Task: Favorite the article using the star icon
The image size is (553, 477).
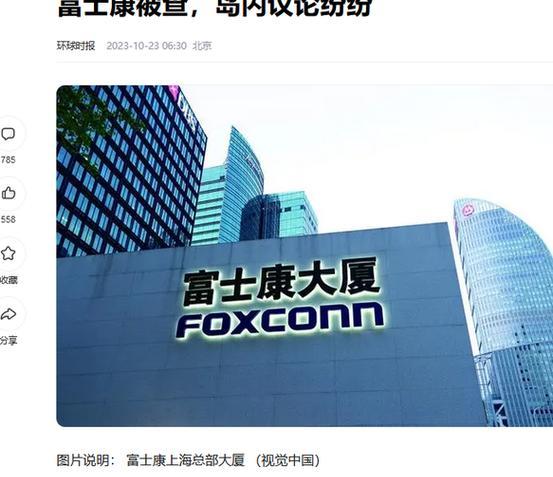Action: tap(8, 253)
